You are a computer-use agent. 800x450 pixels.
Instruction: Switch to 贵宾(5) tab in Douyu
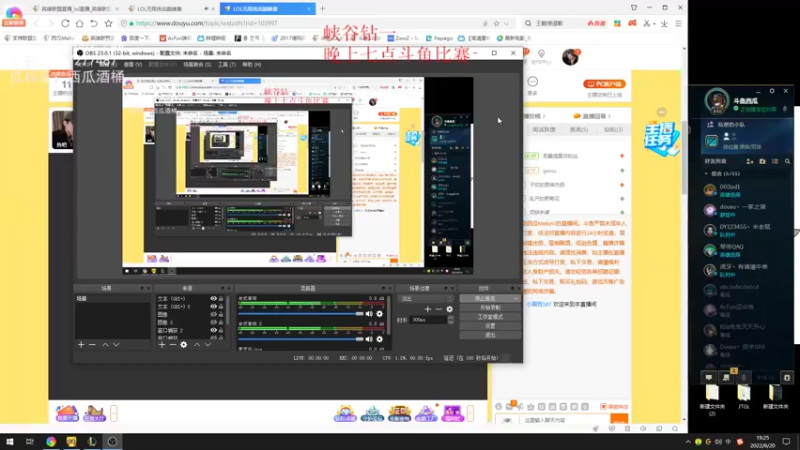(579, 130)
